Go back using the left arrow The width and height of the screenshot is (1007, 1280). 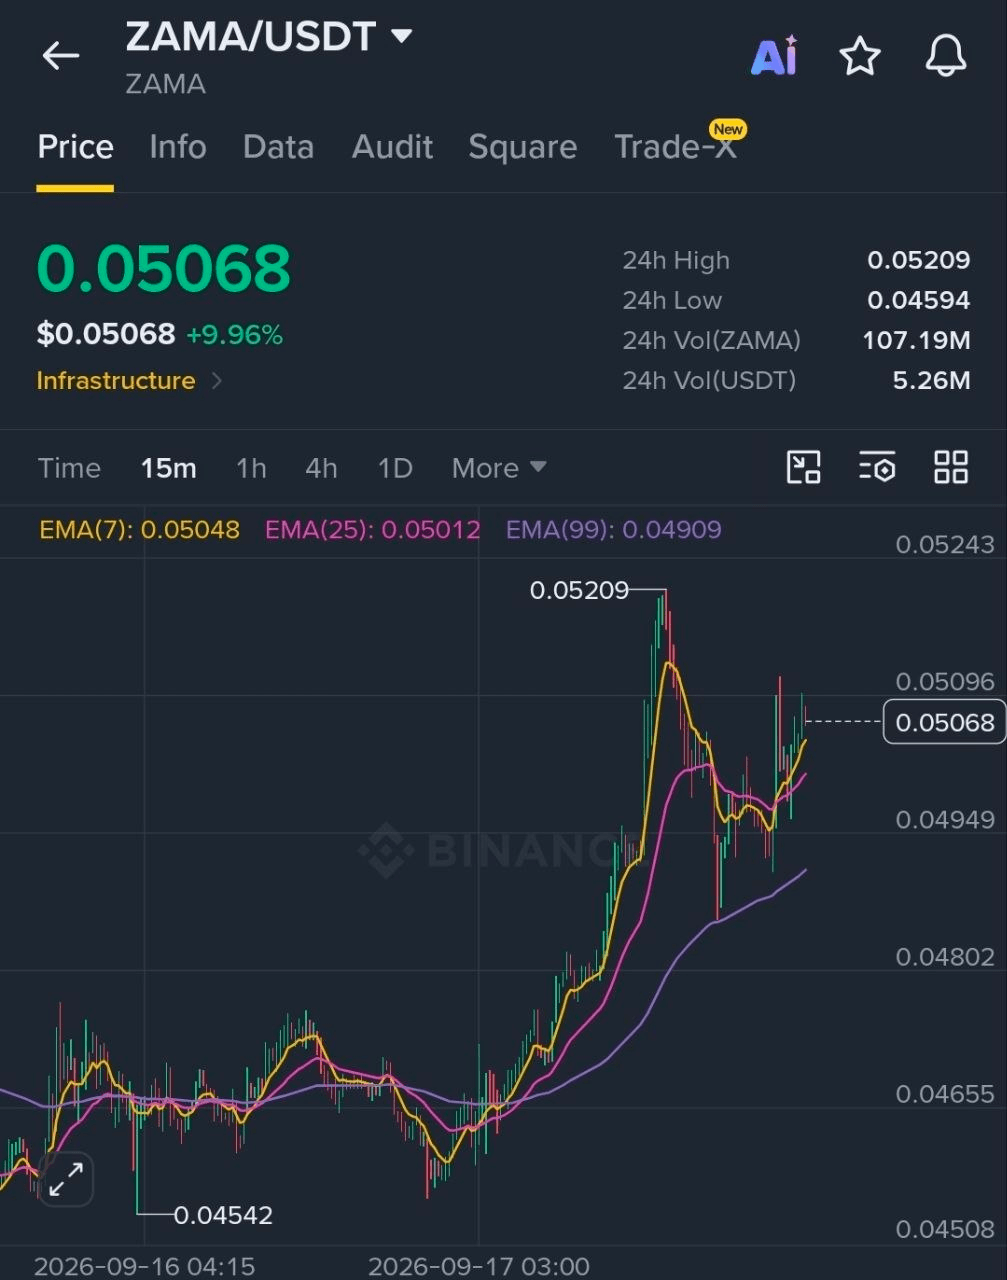pos(60,56)
